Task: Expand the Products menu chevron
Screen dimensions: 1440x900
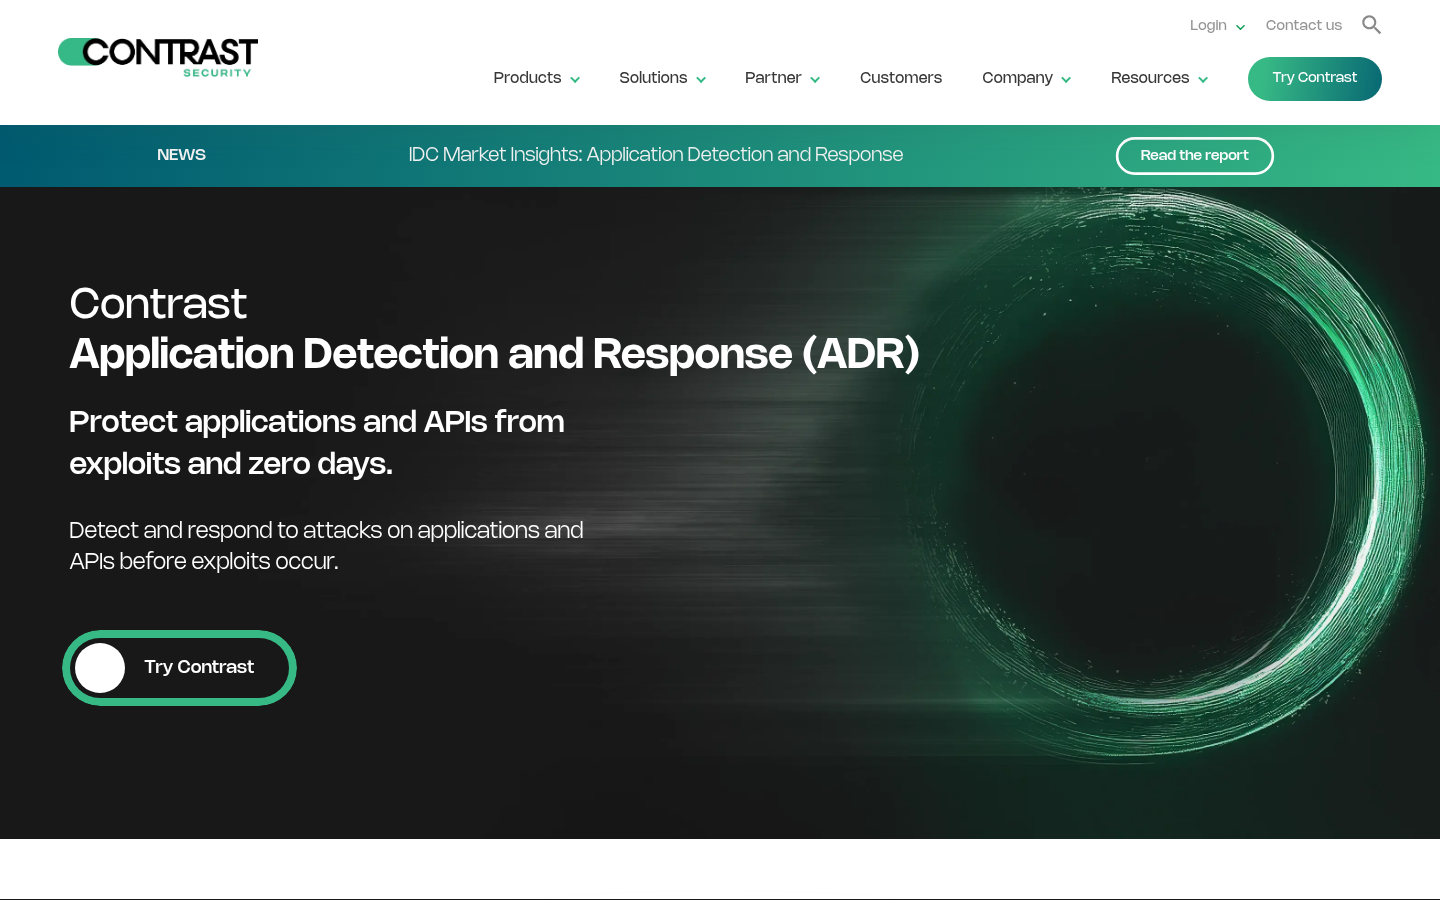Action: tap(575, 80)
